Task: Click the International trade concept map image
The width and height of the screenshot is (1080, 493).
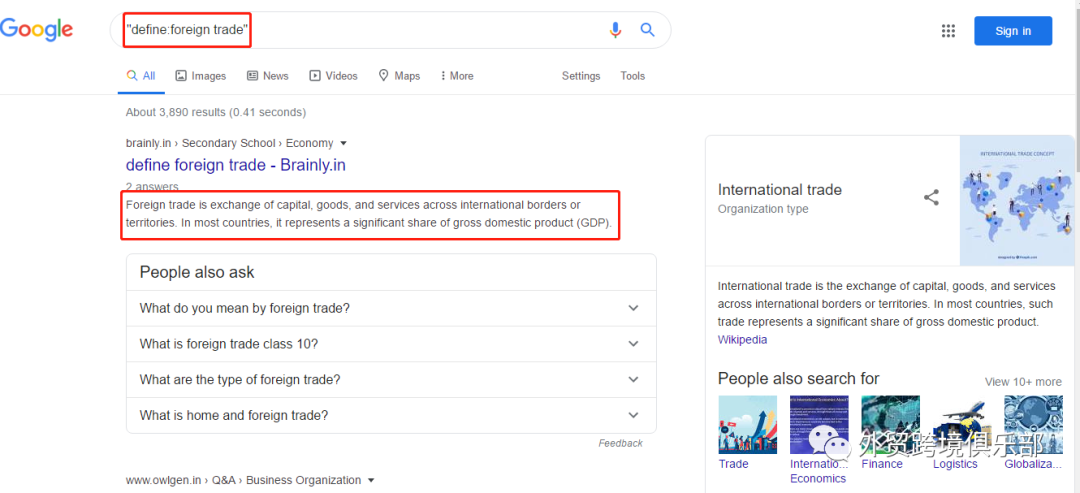Action: (x=1017, y=200)
